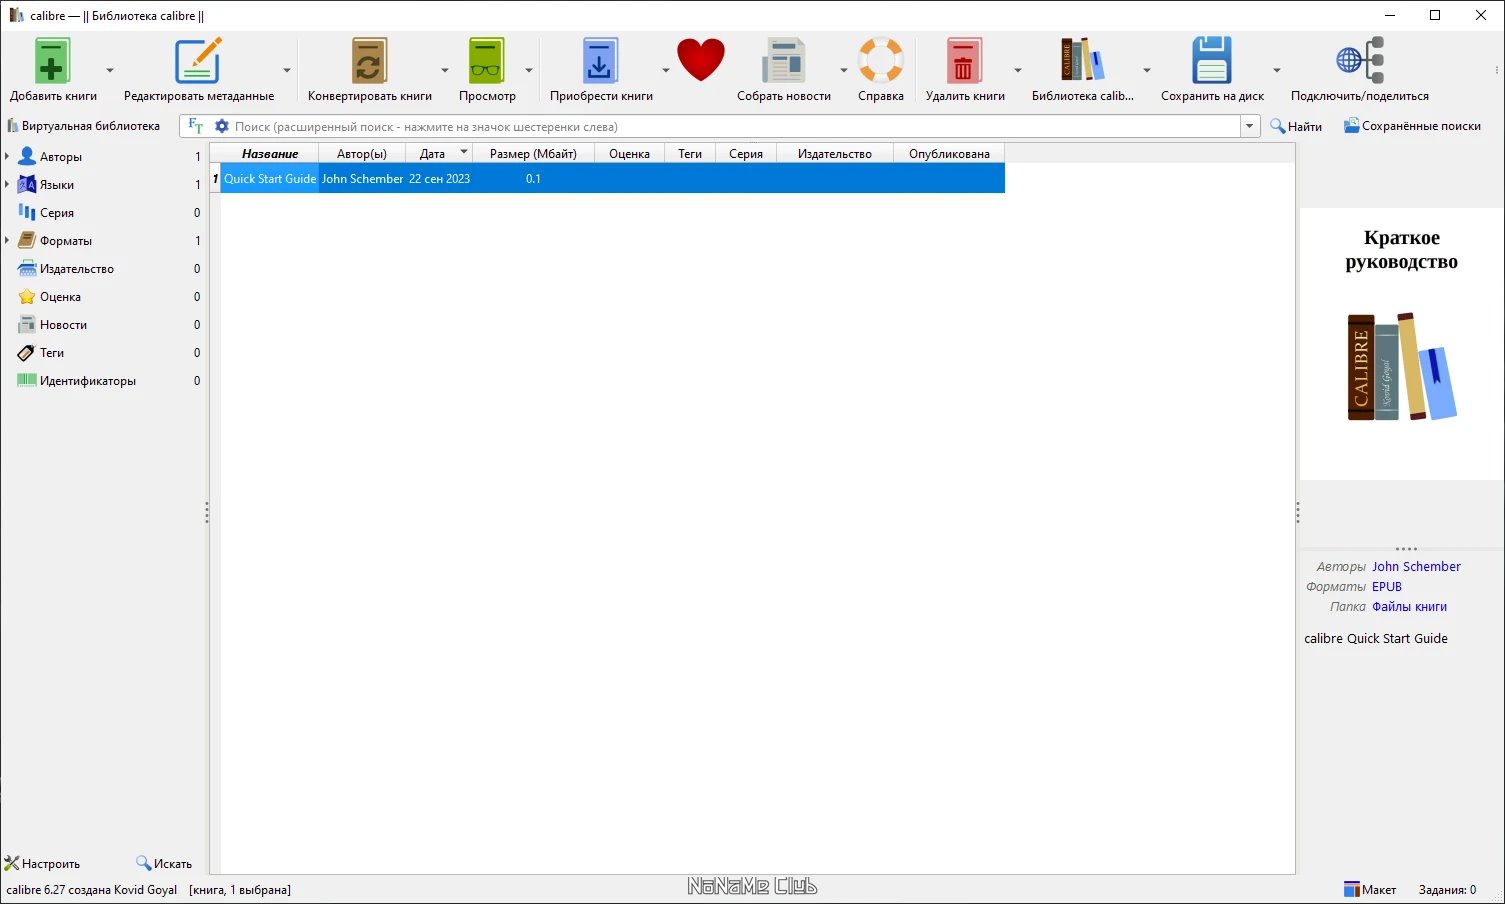This screenshot has height=904, width=1505.
Task: Click the Искать button in tag browser
Action: [x=164, y=864]
